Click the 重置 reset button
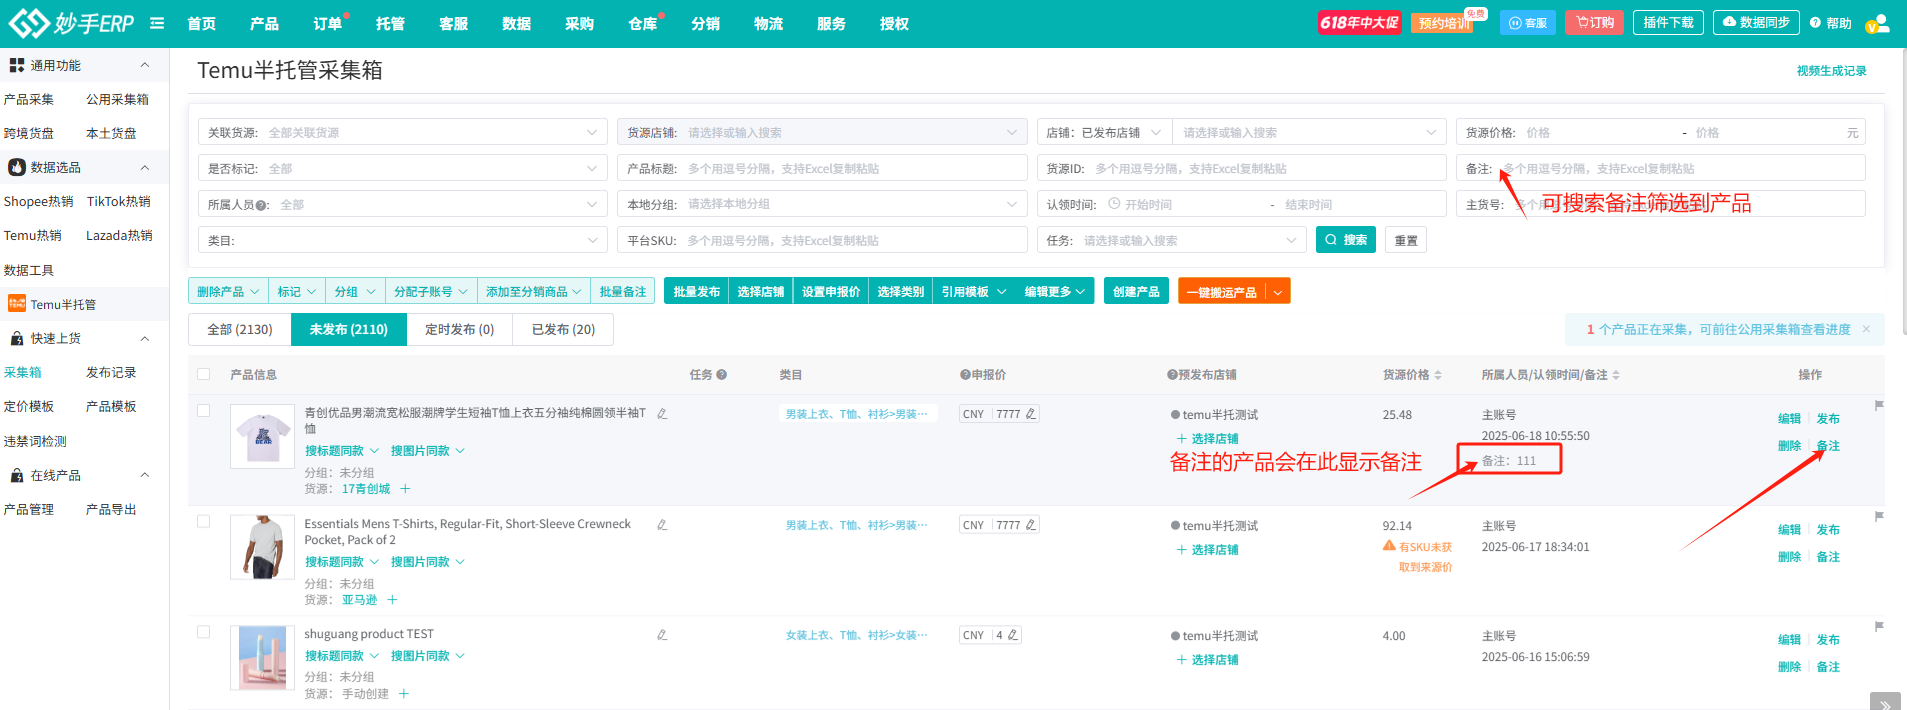1907x710 pixels. coord(1406,240)
